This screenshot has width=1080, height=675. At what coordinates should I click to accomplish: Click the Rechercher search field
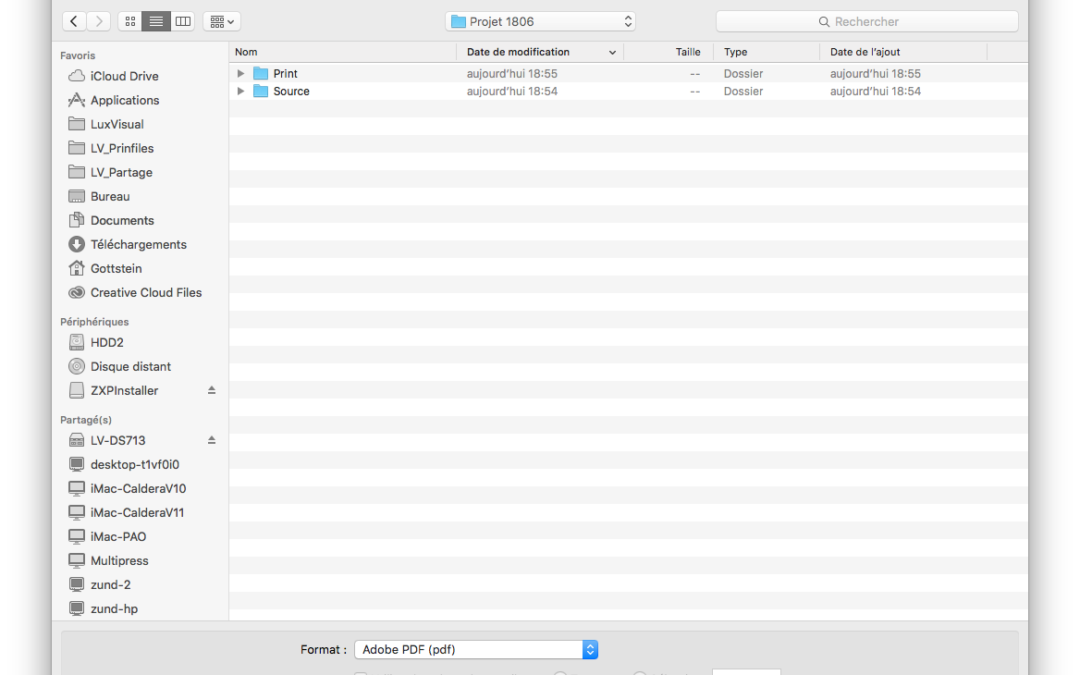coord(866,21)
